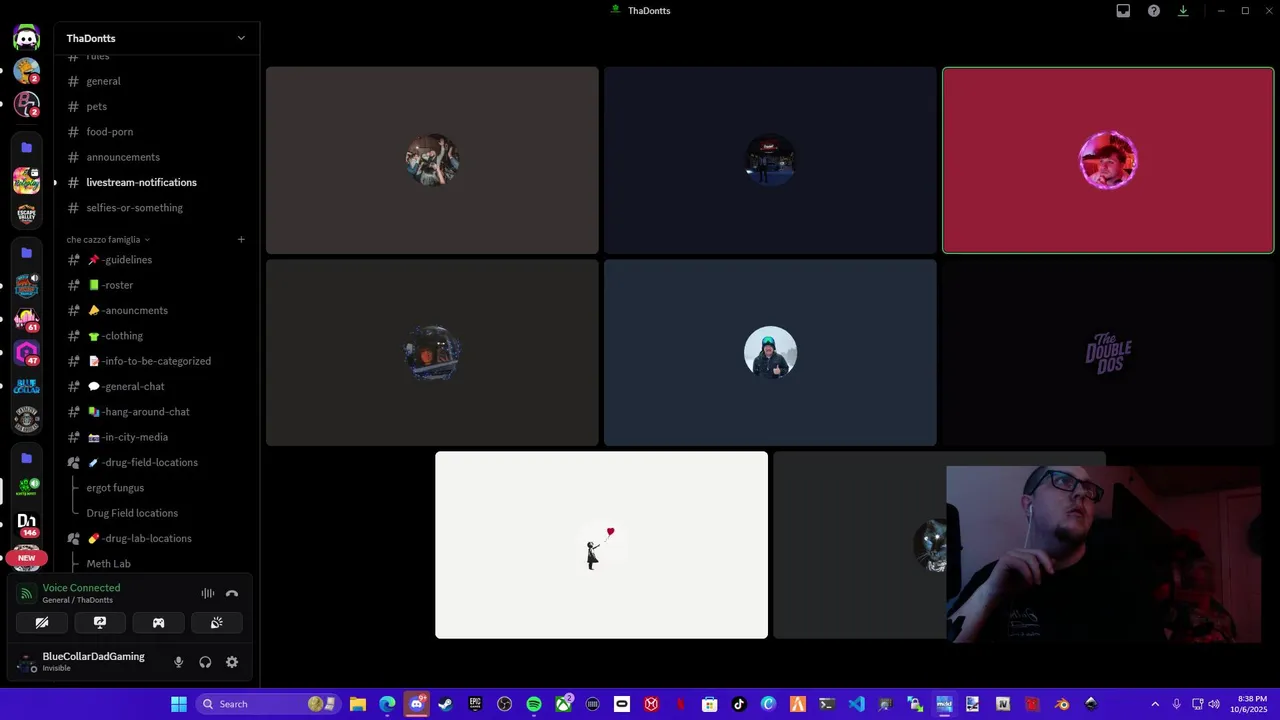Open the soundboard button
The height and width of the screenshot is (720, 1280).
click(x=216, y=623)
